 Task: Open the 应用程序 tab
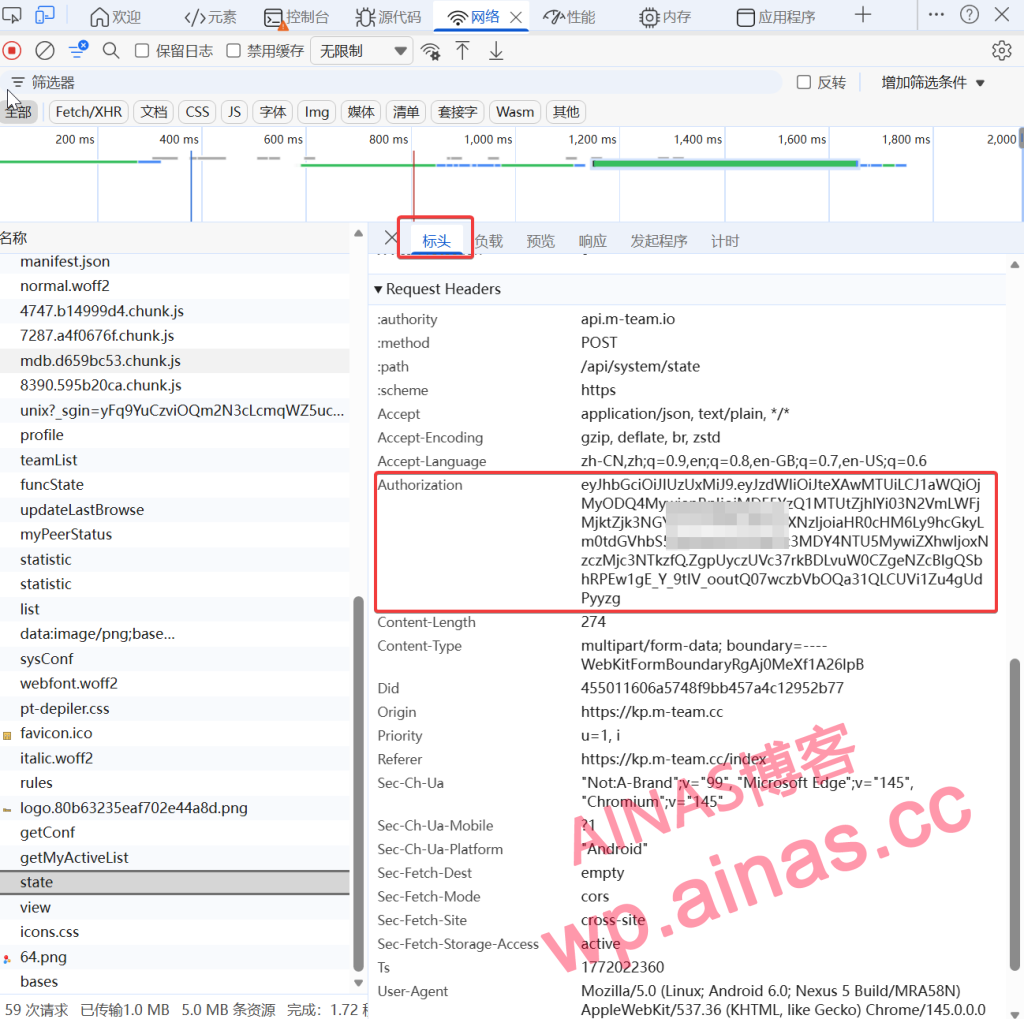(776, 17)
